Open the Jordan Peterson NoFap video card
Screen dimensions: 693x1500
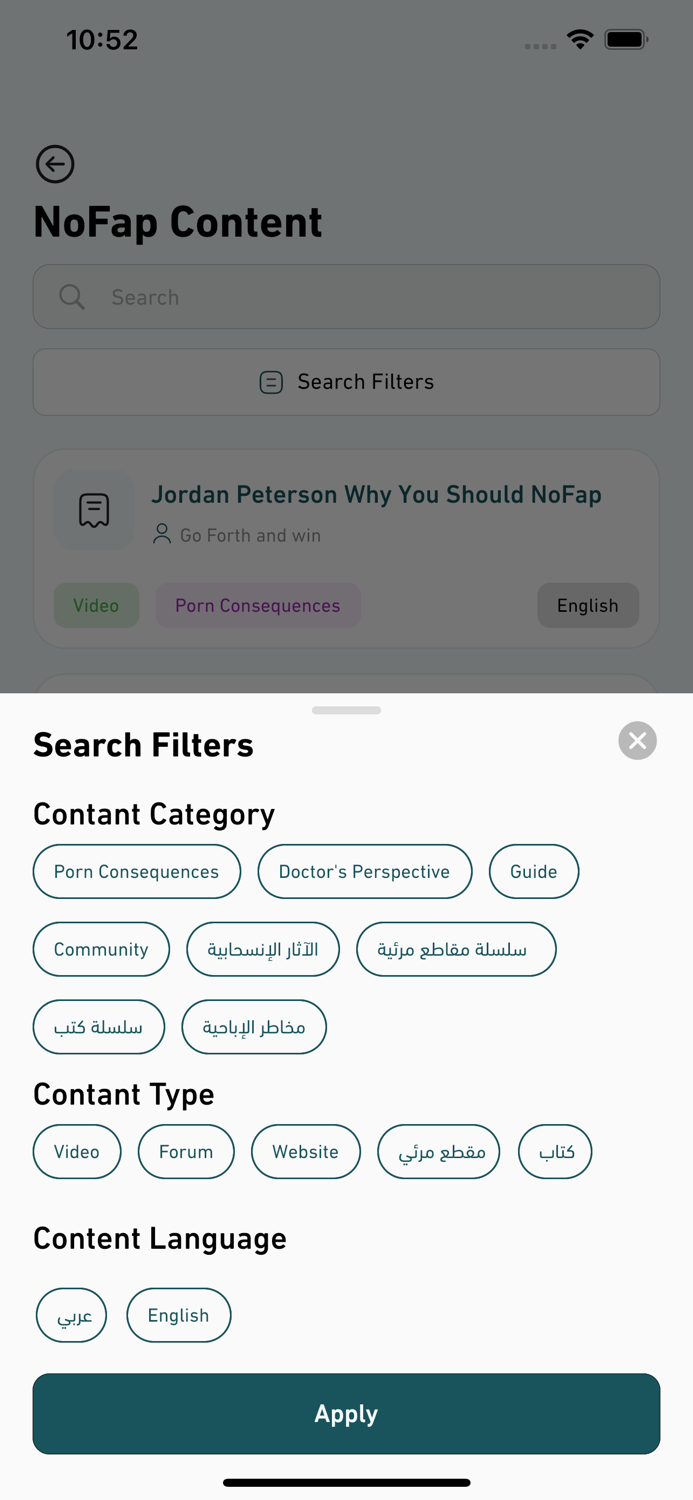click(x=377, y=494)
